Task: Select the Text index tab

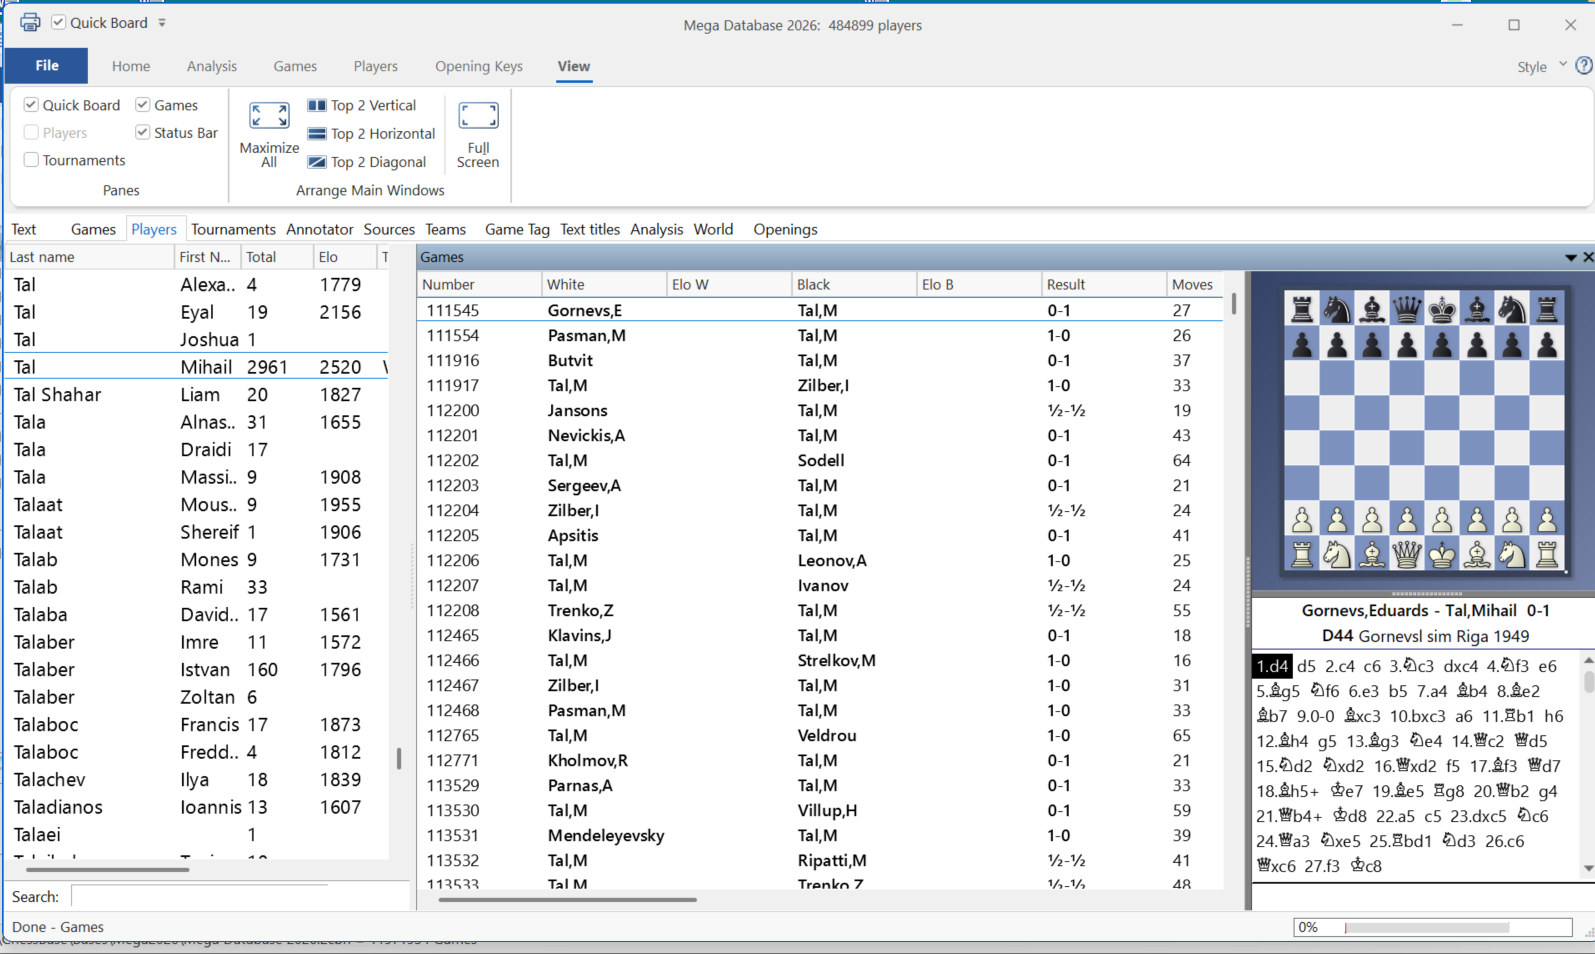Action: [24, 229]
